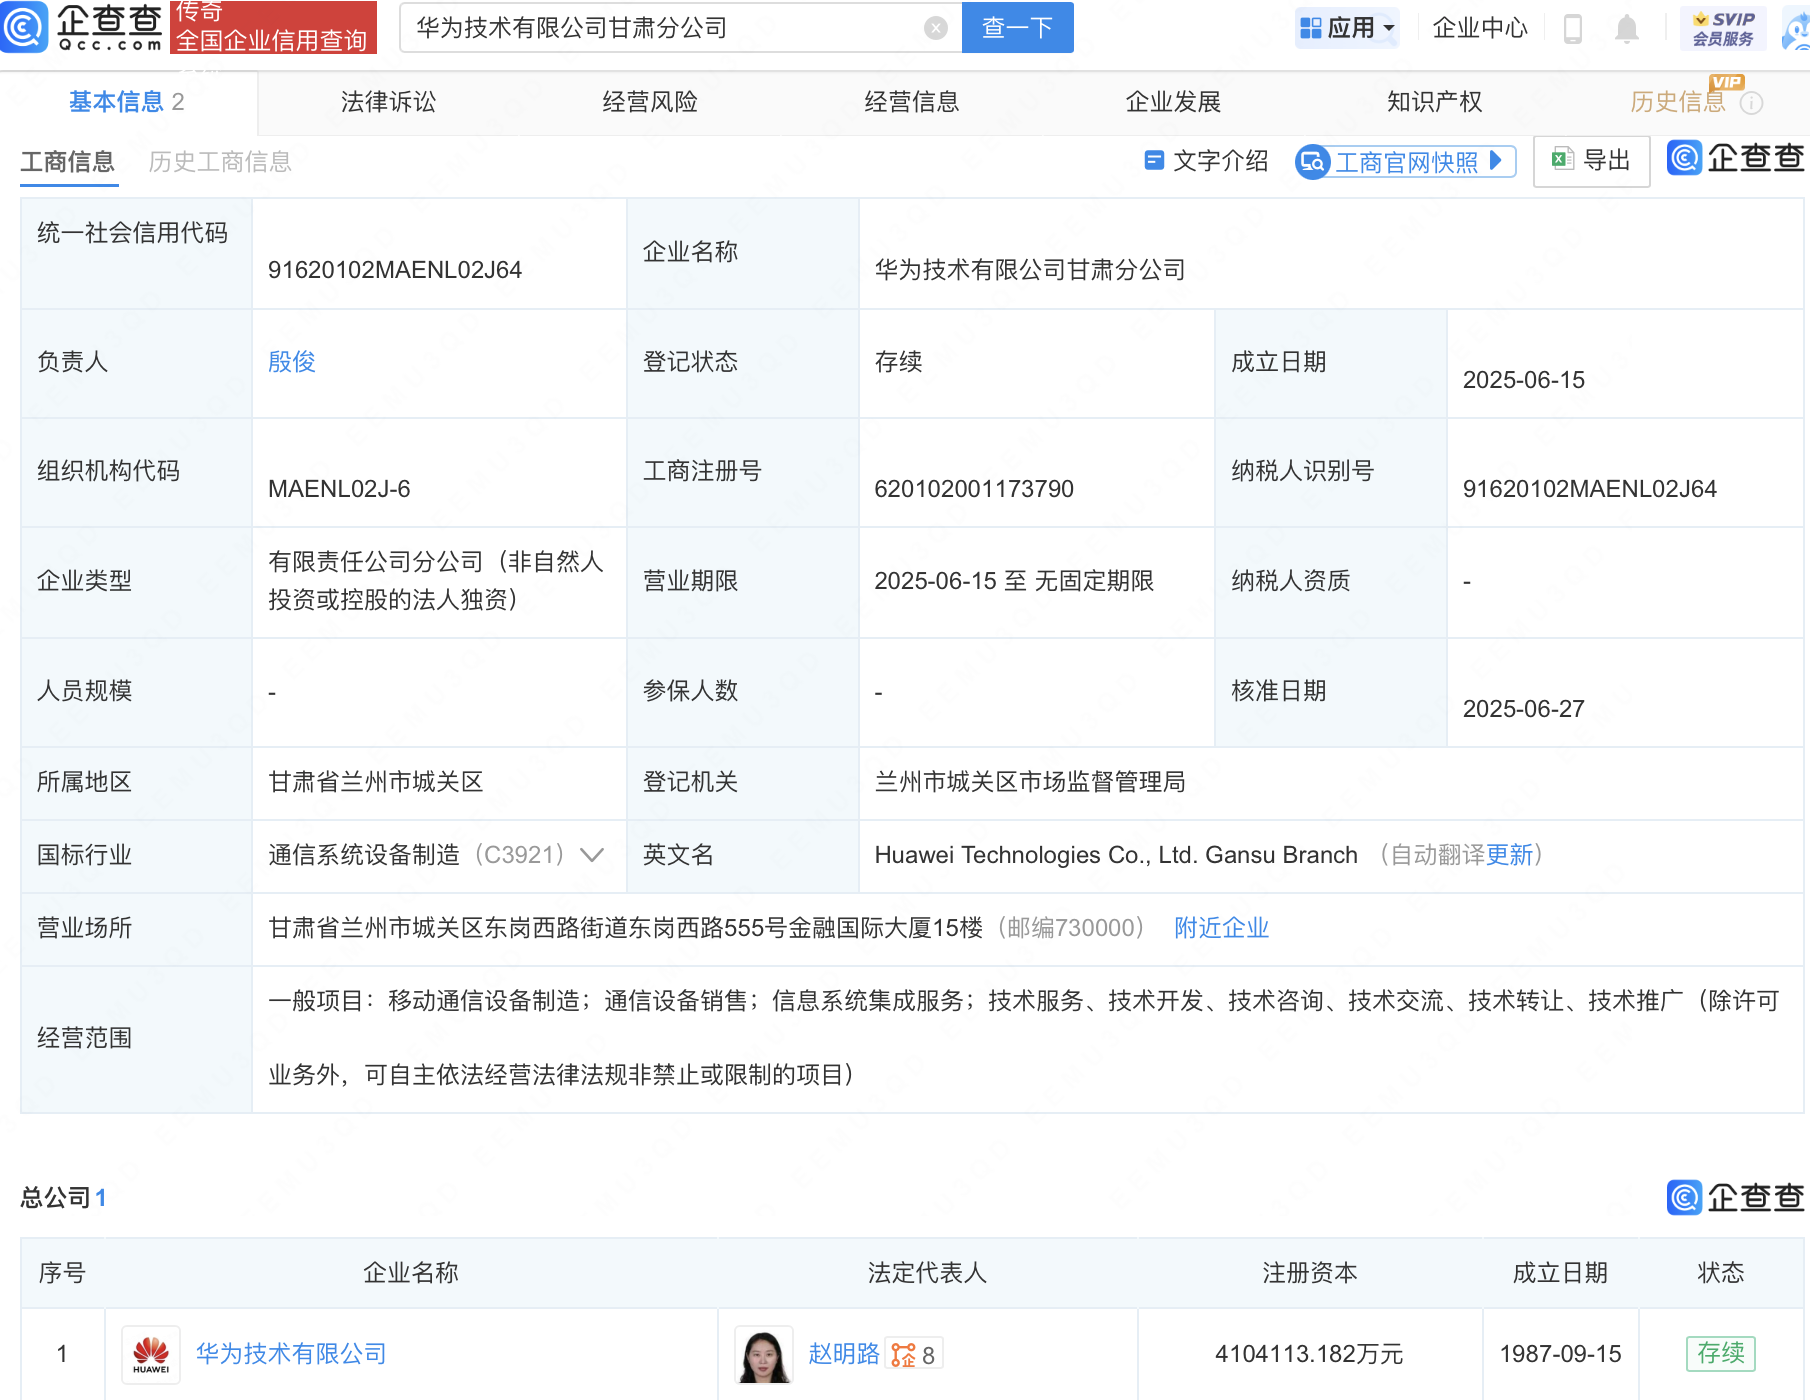Select approval date 2025-06-27
This screenshot has width=1810, height=1400.
point(1524,709)
